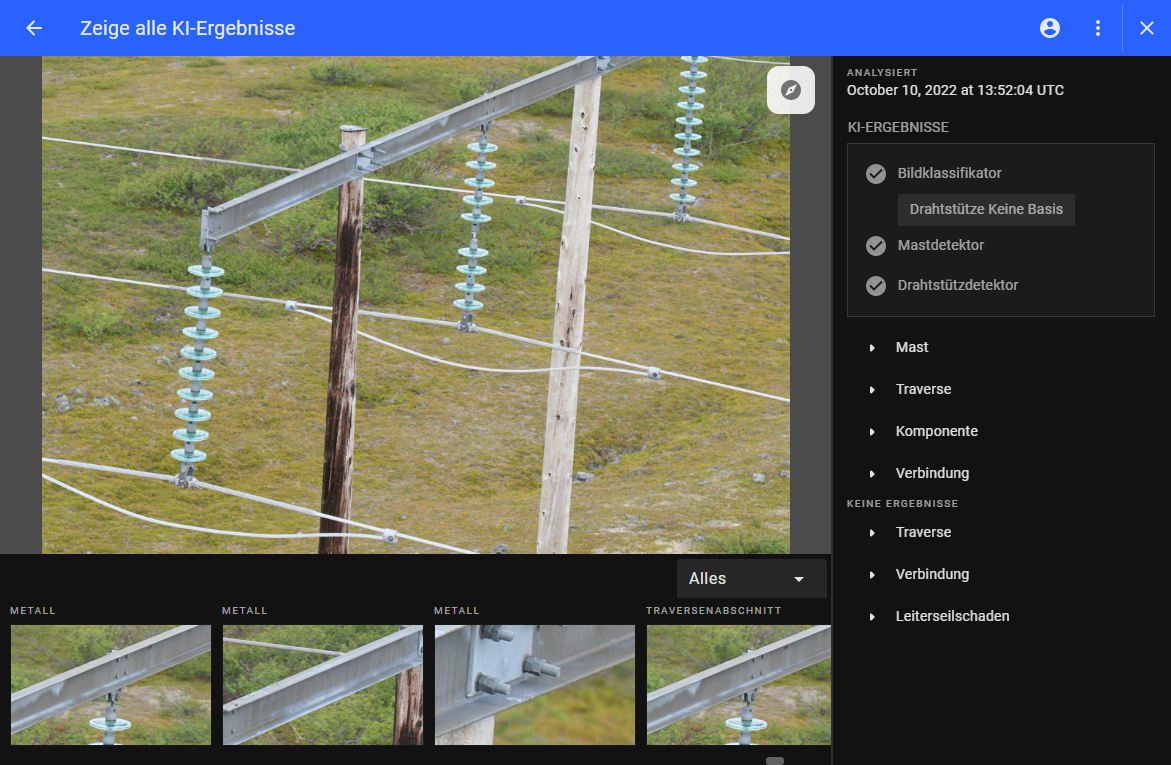Expand the Leiterseilschaden section

click(873, 617)
